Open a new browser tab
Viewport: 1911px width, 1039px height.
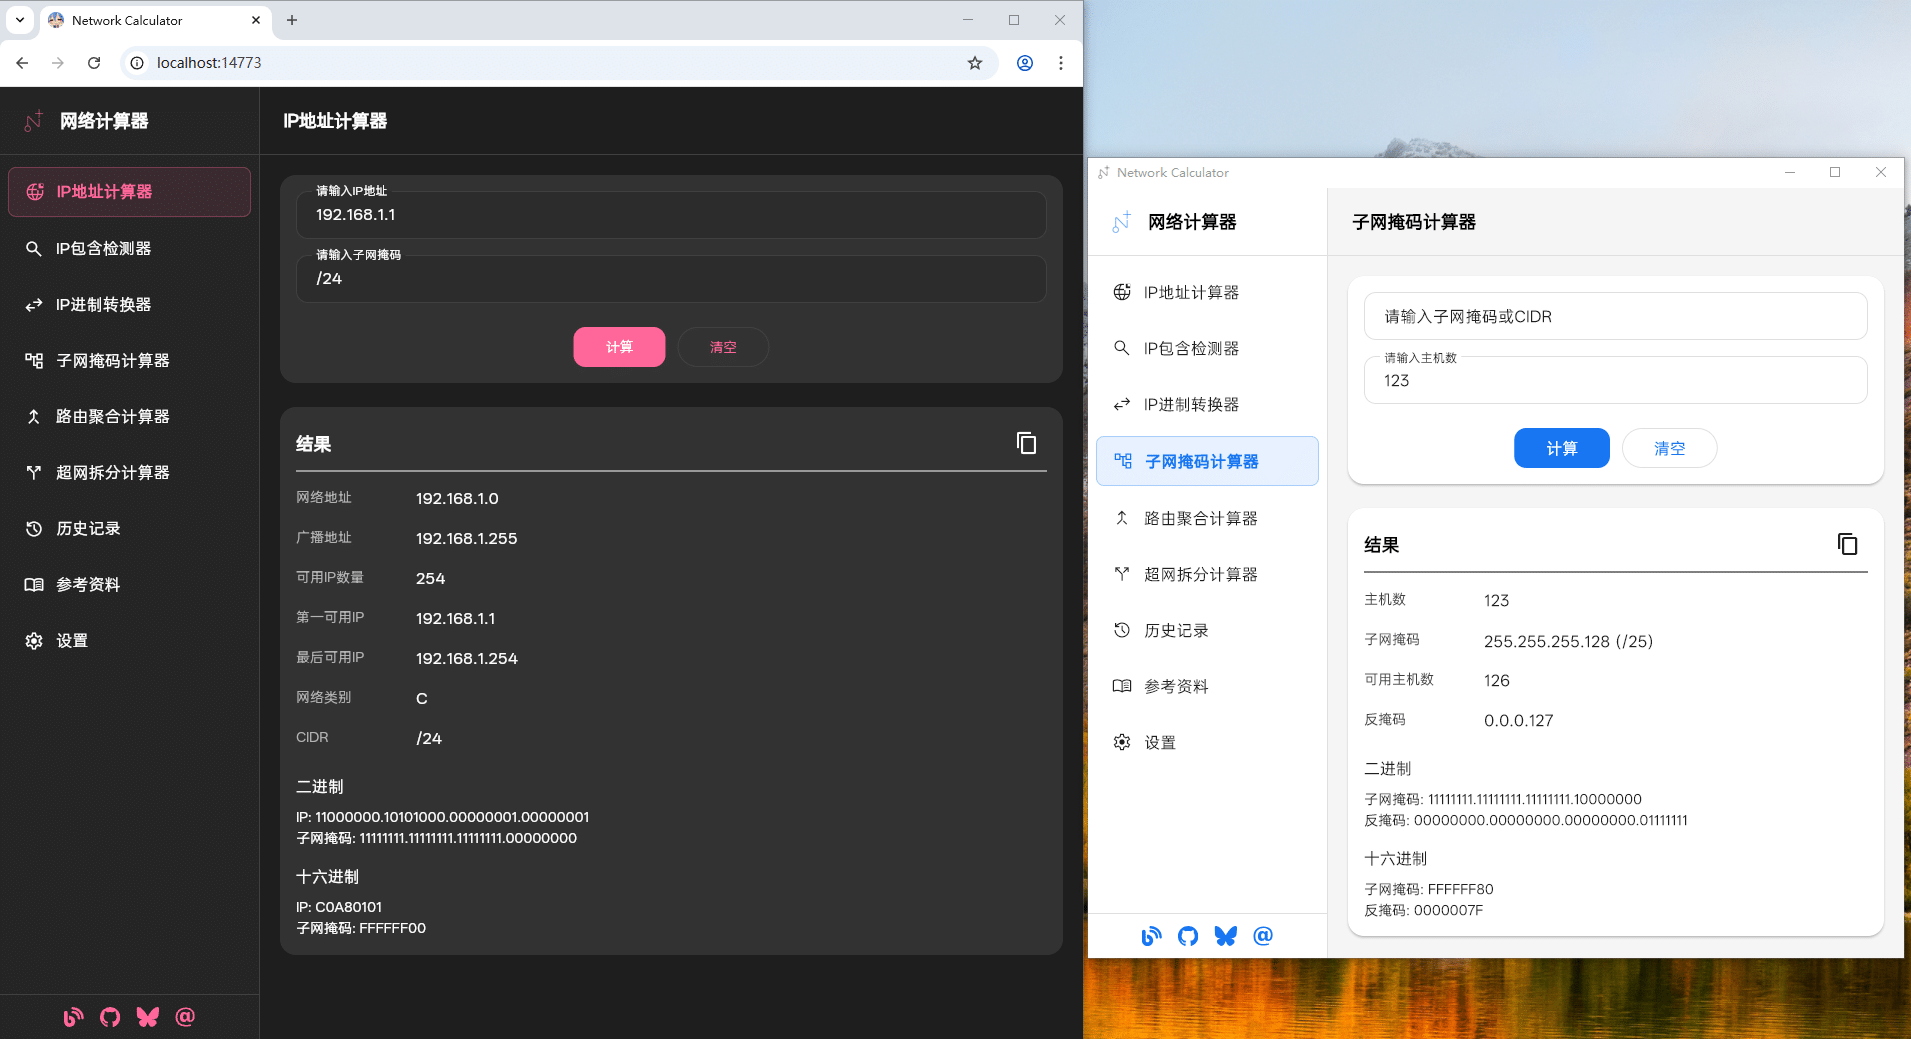coord(292,20)
